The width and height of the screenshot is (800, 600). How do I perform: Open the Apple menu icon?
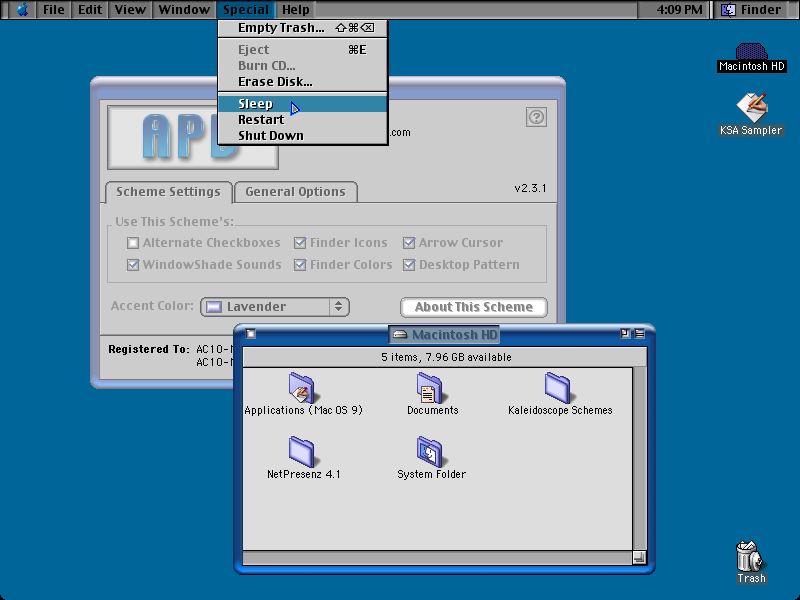coord(22,10)
